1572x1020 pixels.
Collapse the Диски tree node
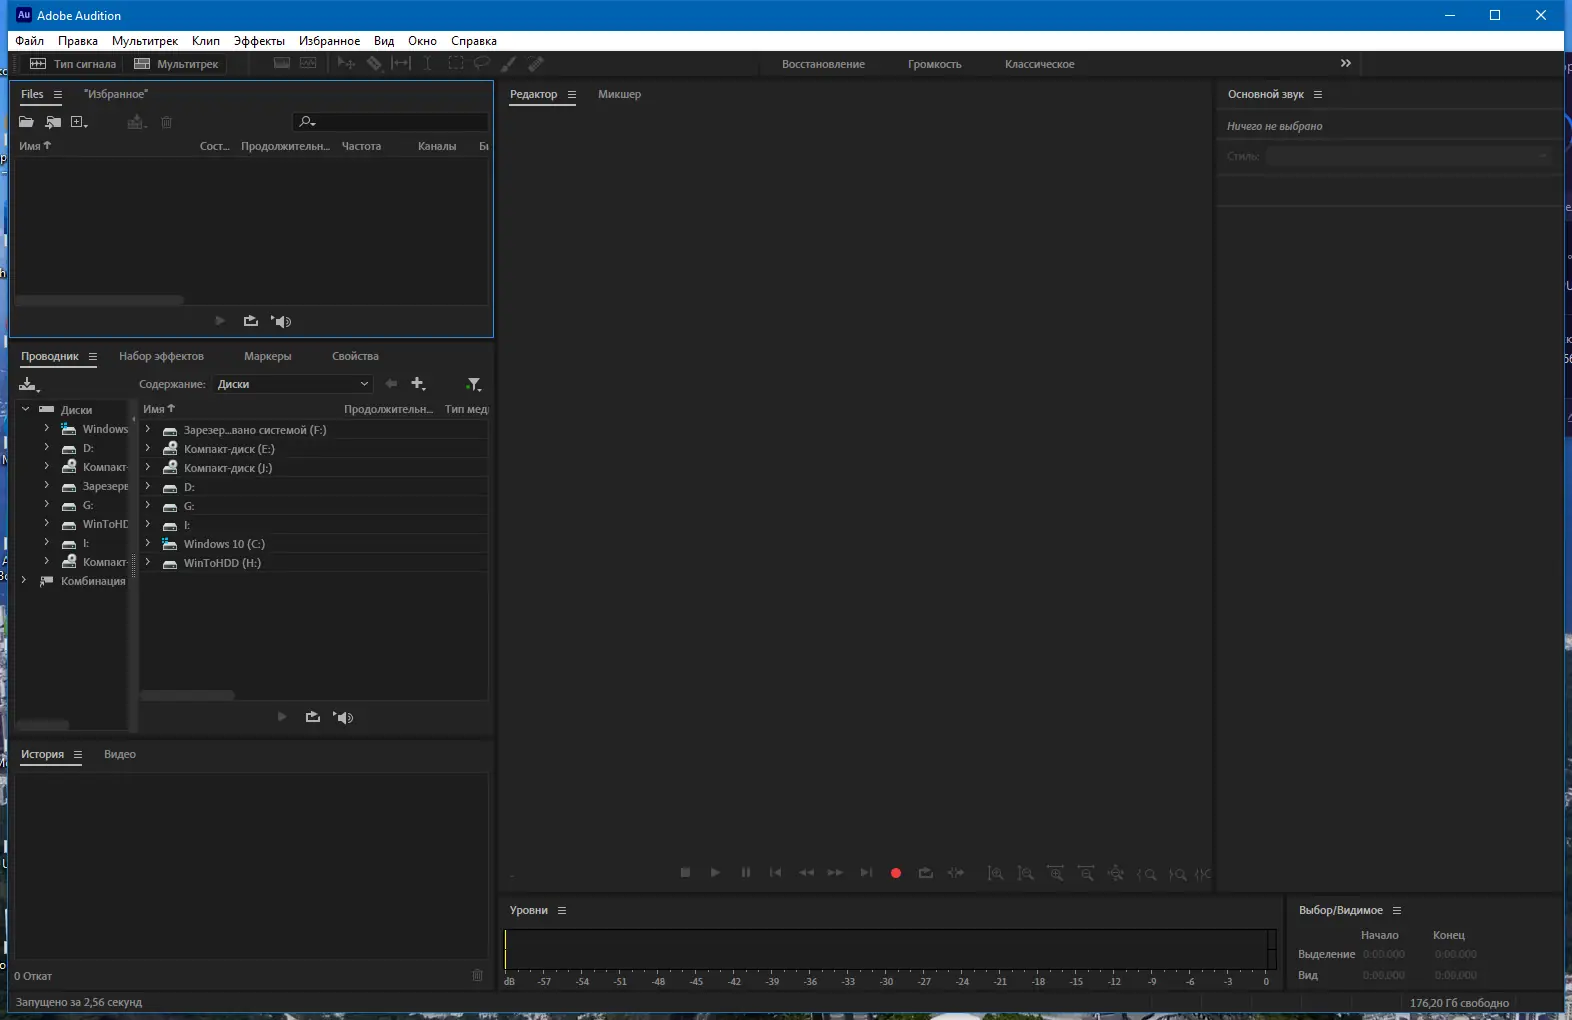26,409
